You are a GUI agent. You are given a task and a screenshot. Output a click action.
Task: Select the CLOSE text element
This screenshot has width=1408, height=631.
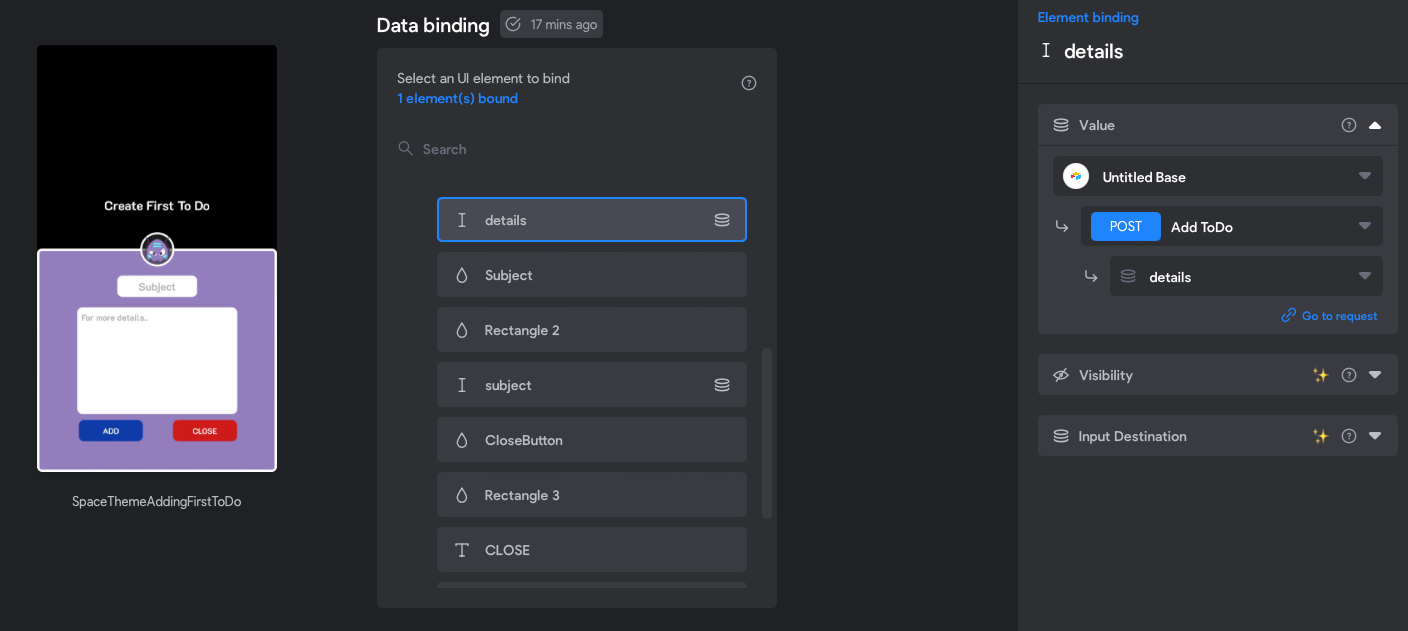click(592, 550)
